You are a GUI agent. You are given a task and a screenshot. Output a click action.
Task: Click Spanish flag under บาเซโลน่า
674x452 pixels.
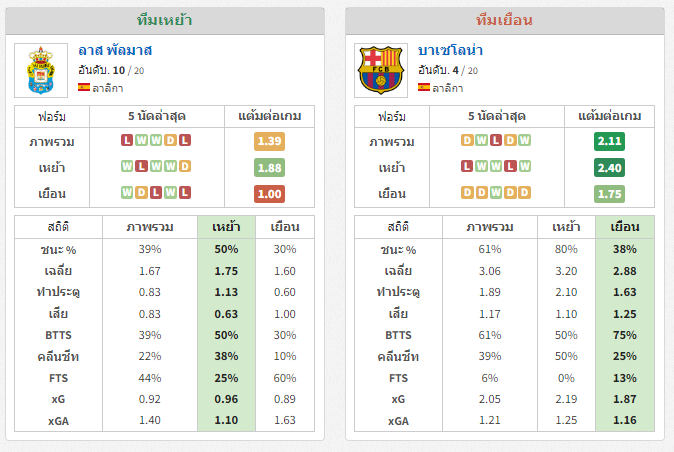[x=424, y=87]
